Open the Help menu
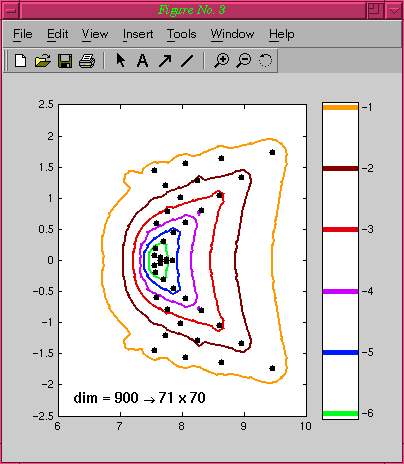Image resolution: width=404 pixels, height=464 pixels. pyautogui.click(x=282, y=34)
